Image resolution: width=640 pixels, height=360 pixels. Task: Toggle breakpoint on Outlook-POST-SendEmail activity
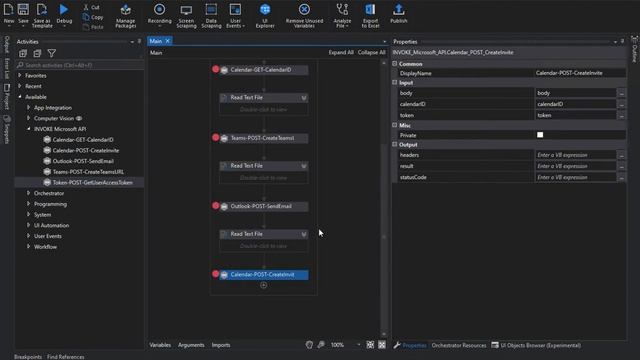pyautogui.click(x=216, y=205)
